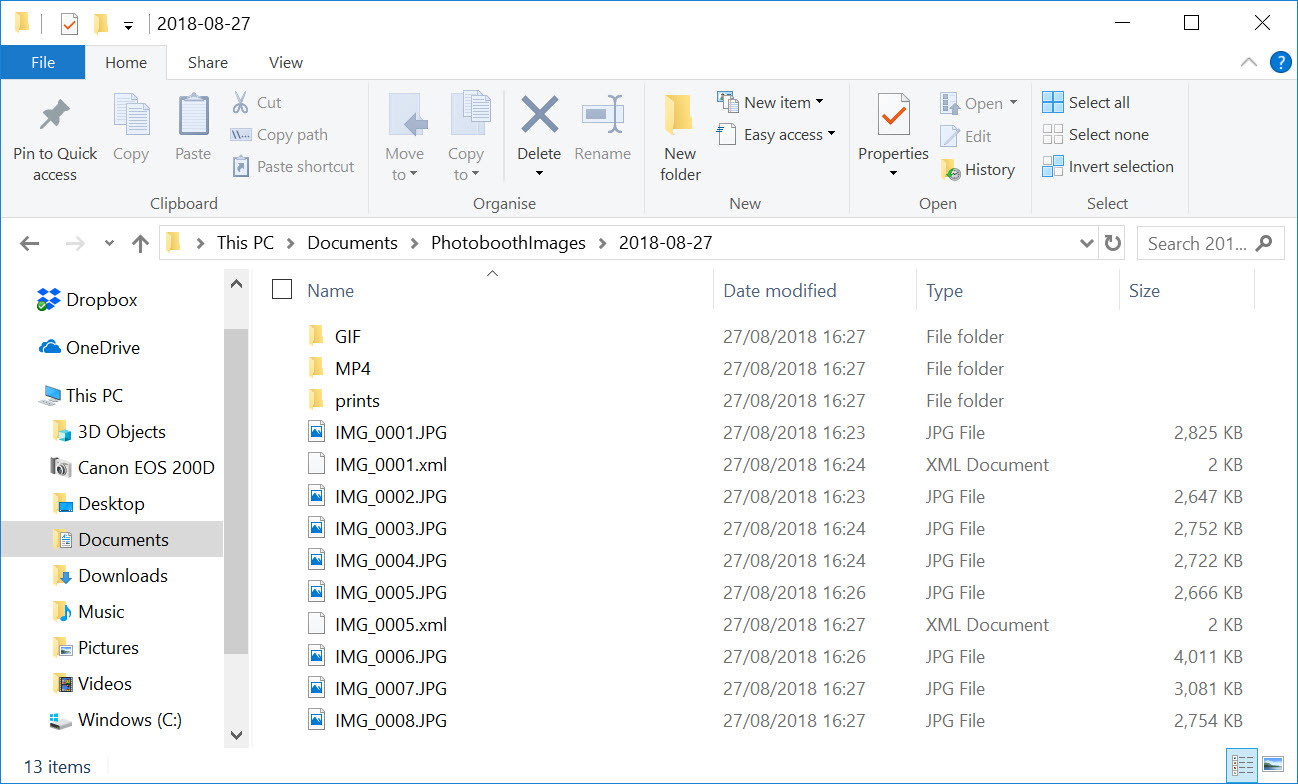Switch to the View ribbon tab
The height and width of the screenshot is (784, 1298).
tap(286, 62)
